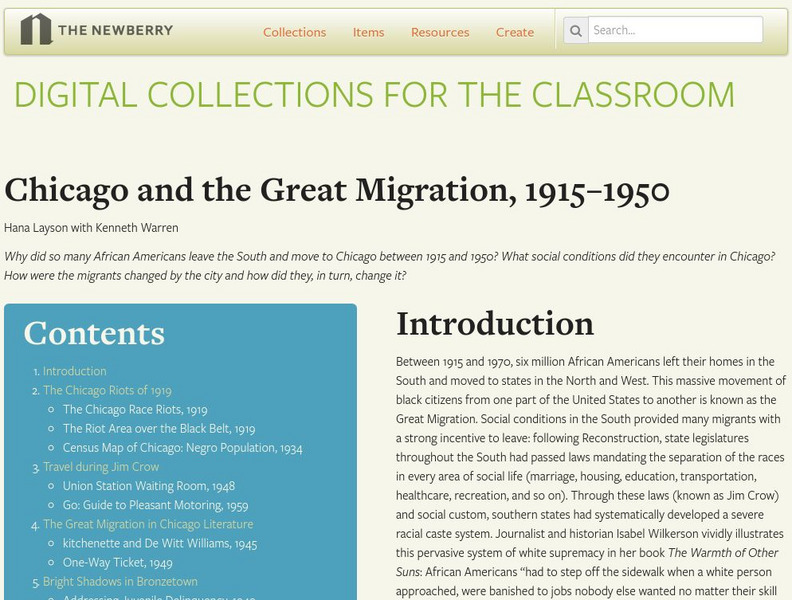Open The Chicago Riots of 1919 section
This screenshot has height=600, width=792.
point(107,390)
